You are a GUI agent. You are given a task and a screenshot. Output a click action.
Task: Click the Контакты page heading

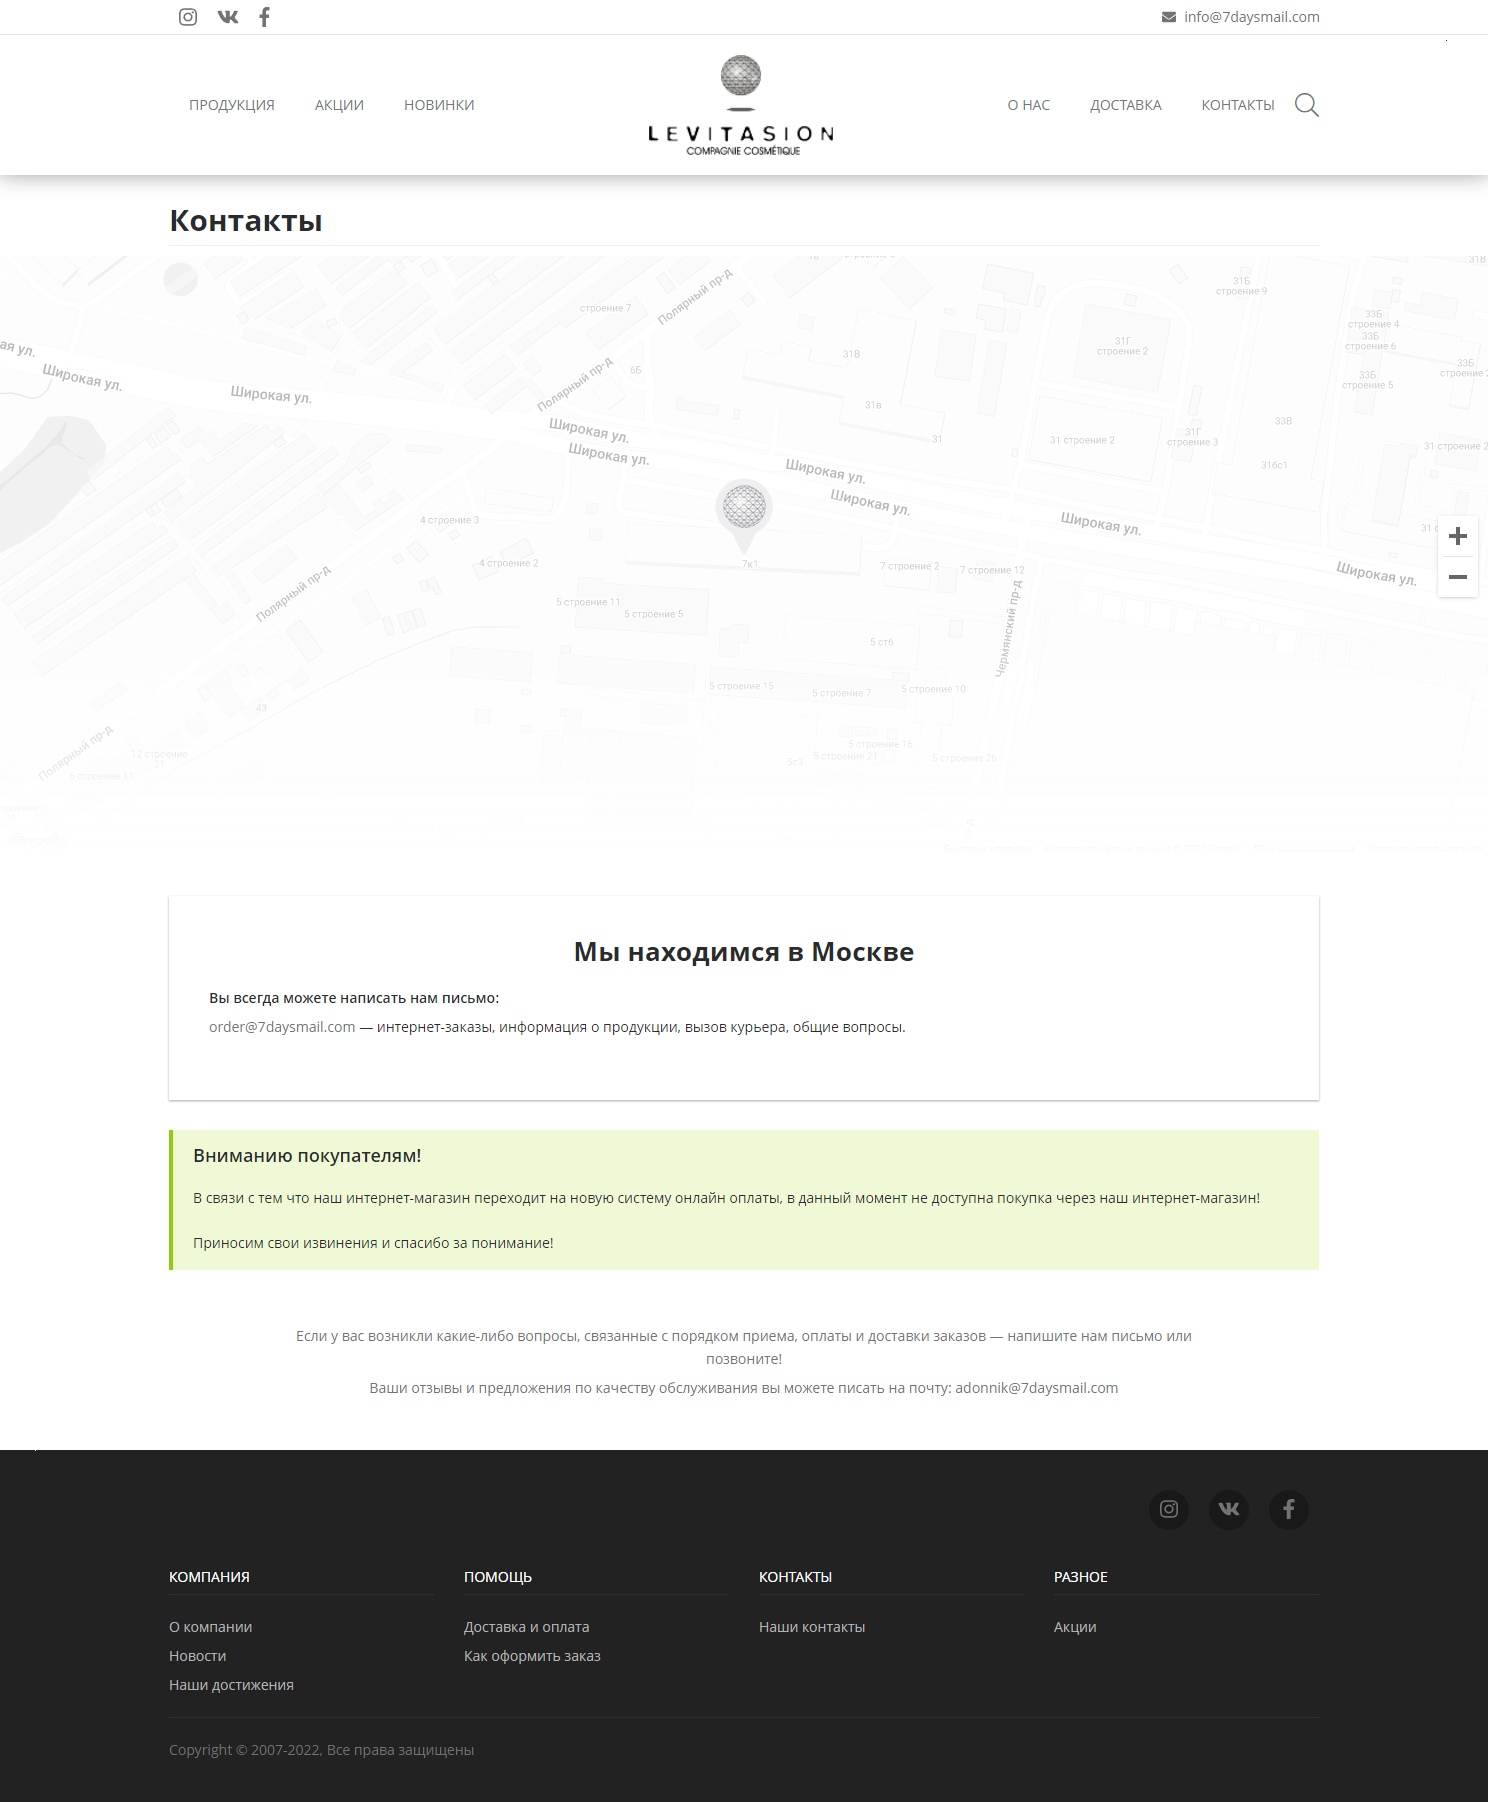[x=246, y=221]
